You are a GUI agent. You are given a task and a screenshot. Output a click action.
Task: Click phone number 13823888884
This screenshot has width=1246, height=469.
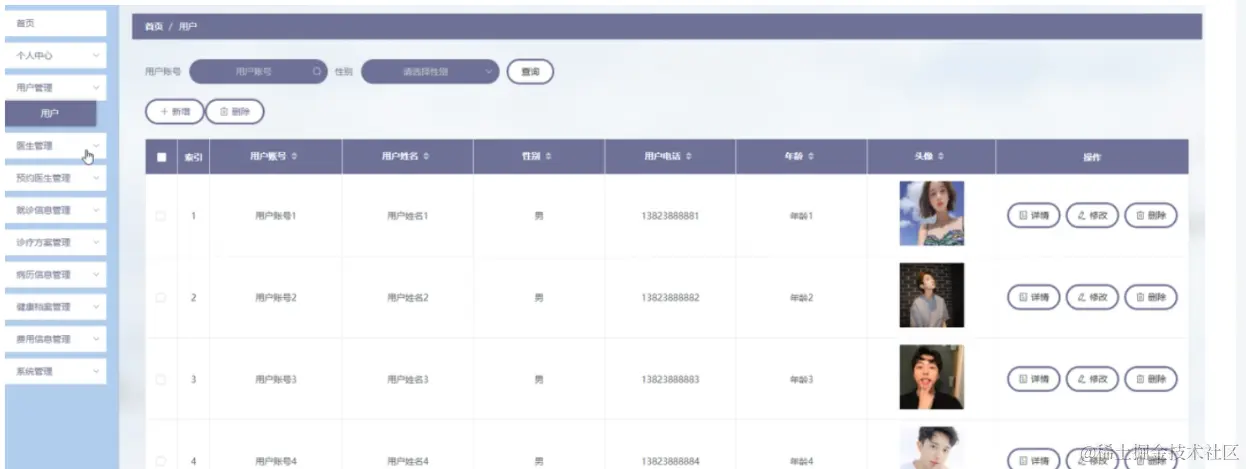[670, 462]
